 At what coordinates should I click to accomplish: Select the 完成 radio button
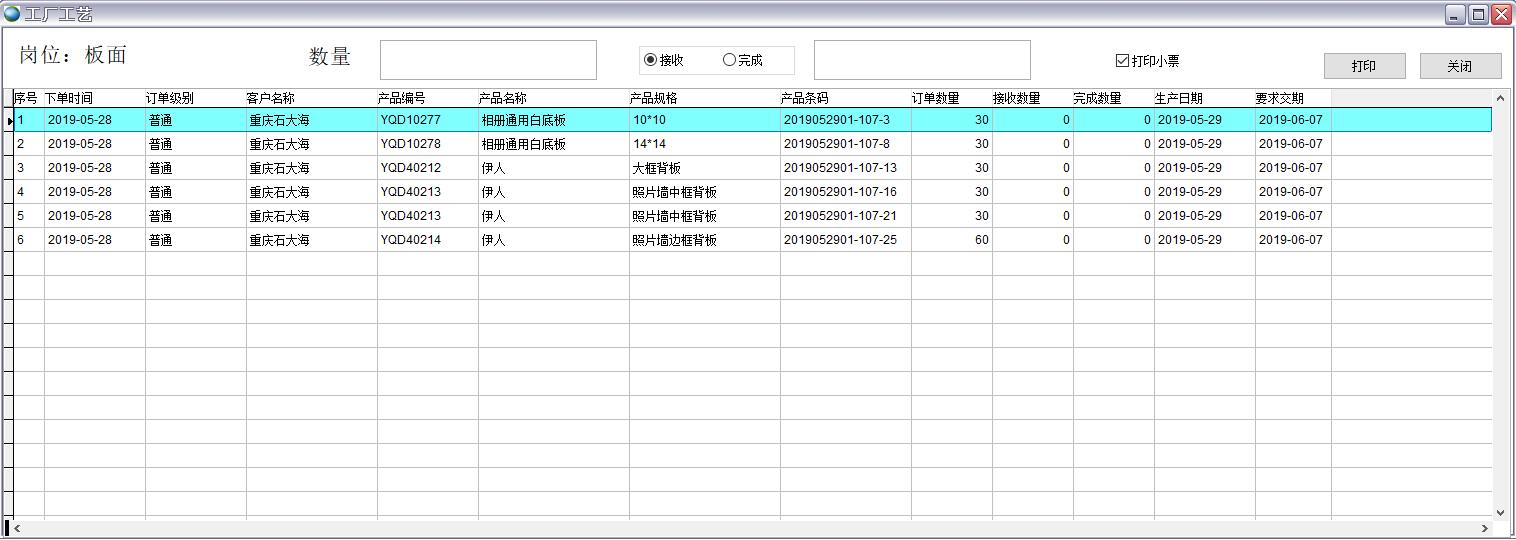pos(729,60)
